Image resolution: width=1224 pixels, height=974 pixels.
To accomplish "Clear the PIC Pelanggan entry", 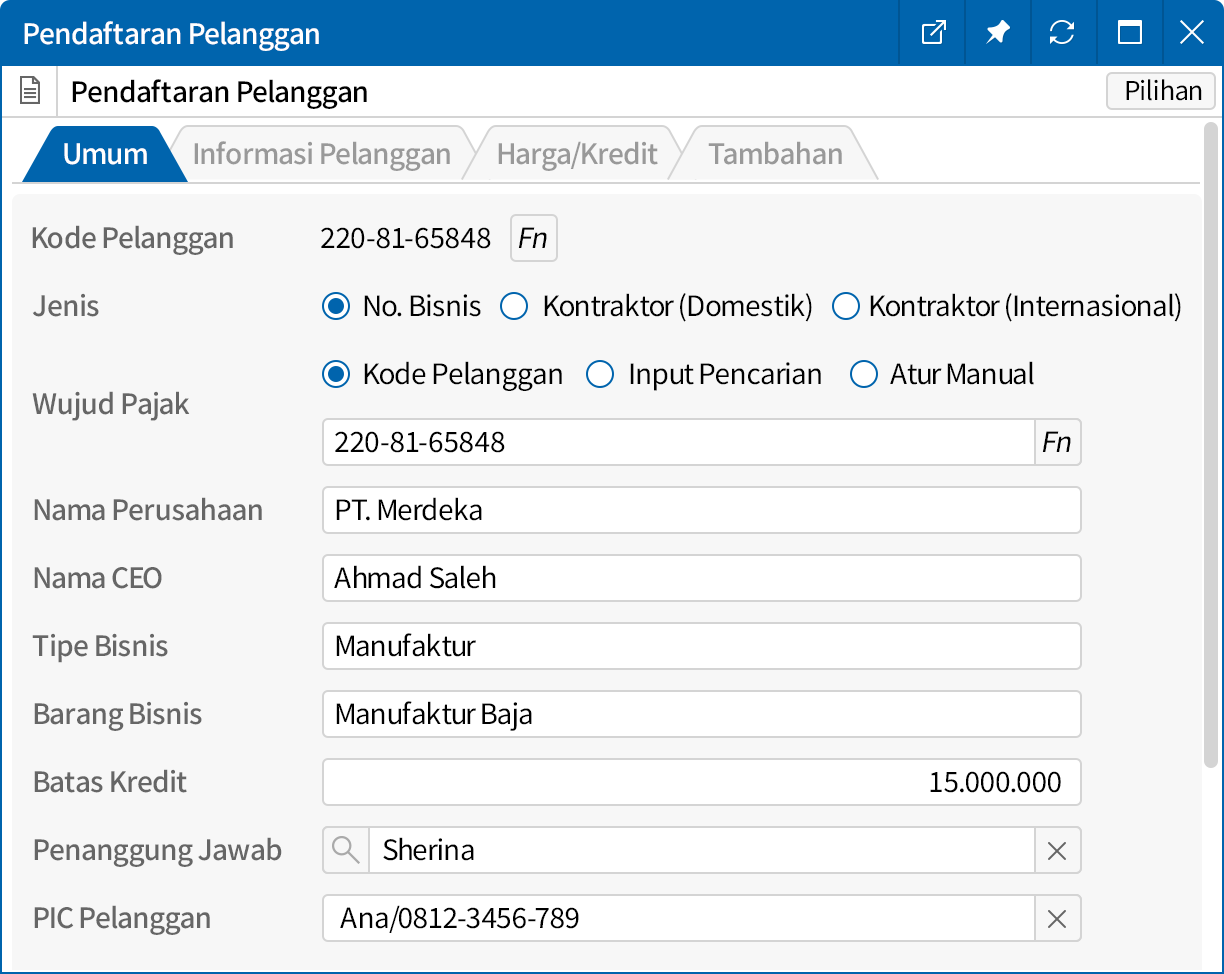I will (1057, 918).
